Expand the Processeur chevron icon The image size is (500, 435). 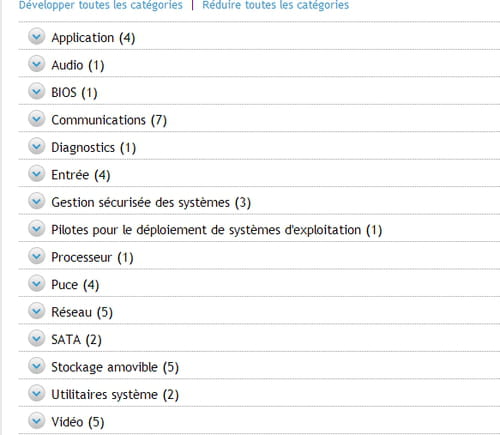coord(36,256)
